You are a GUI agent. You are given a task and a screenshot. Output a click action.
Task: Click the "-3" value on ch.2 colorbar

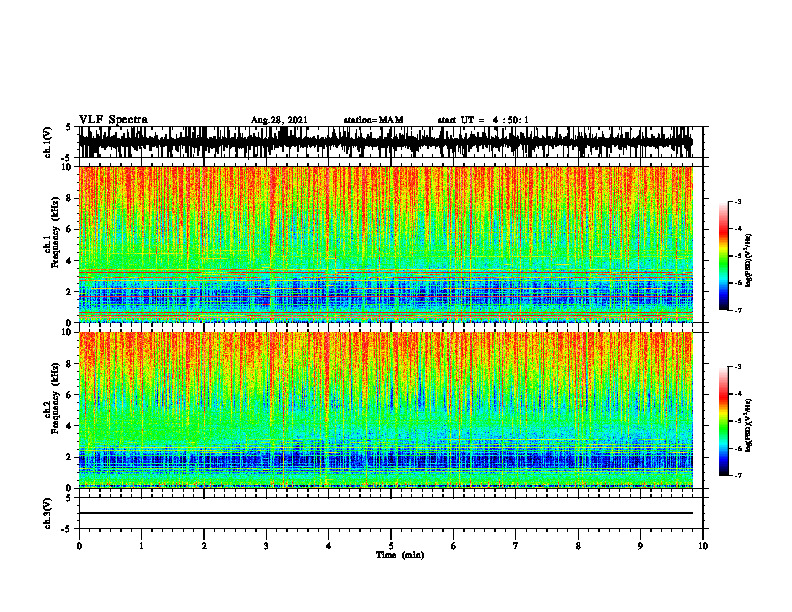point(737,367)
